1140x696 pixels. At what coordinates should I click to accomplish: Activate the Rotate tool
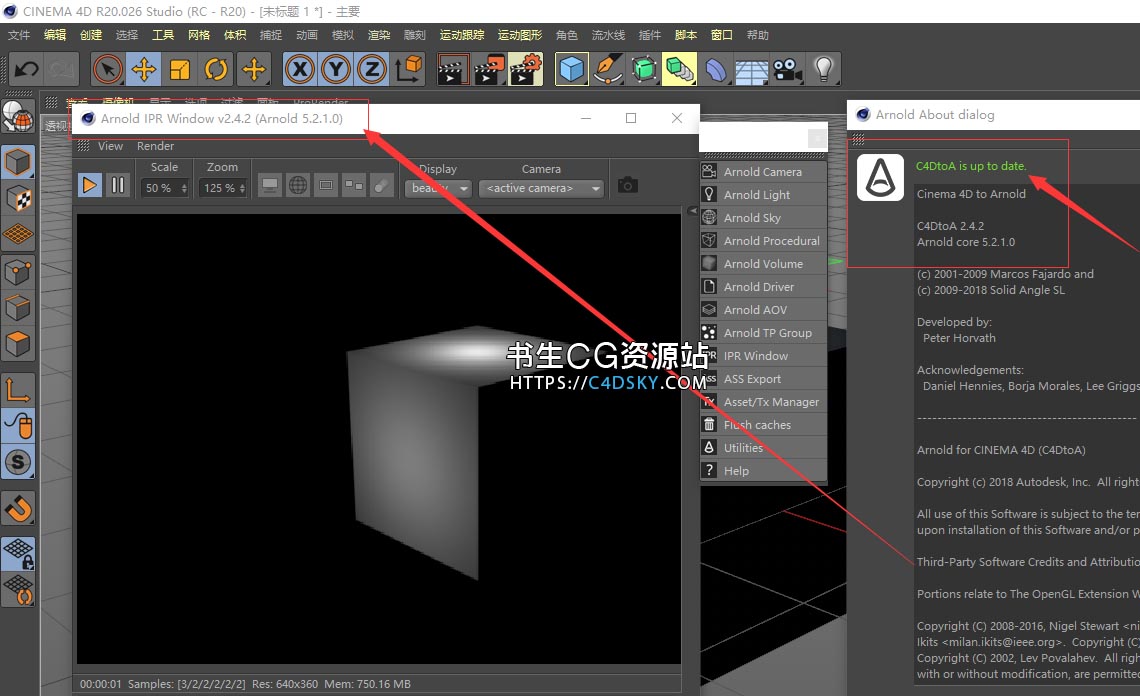216,69
